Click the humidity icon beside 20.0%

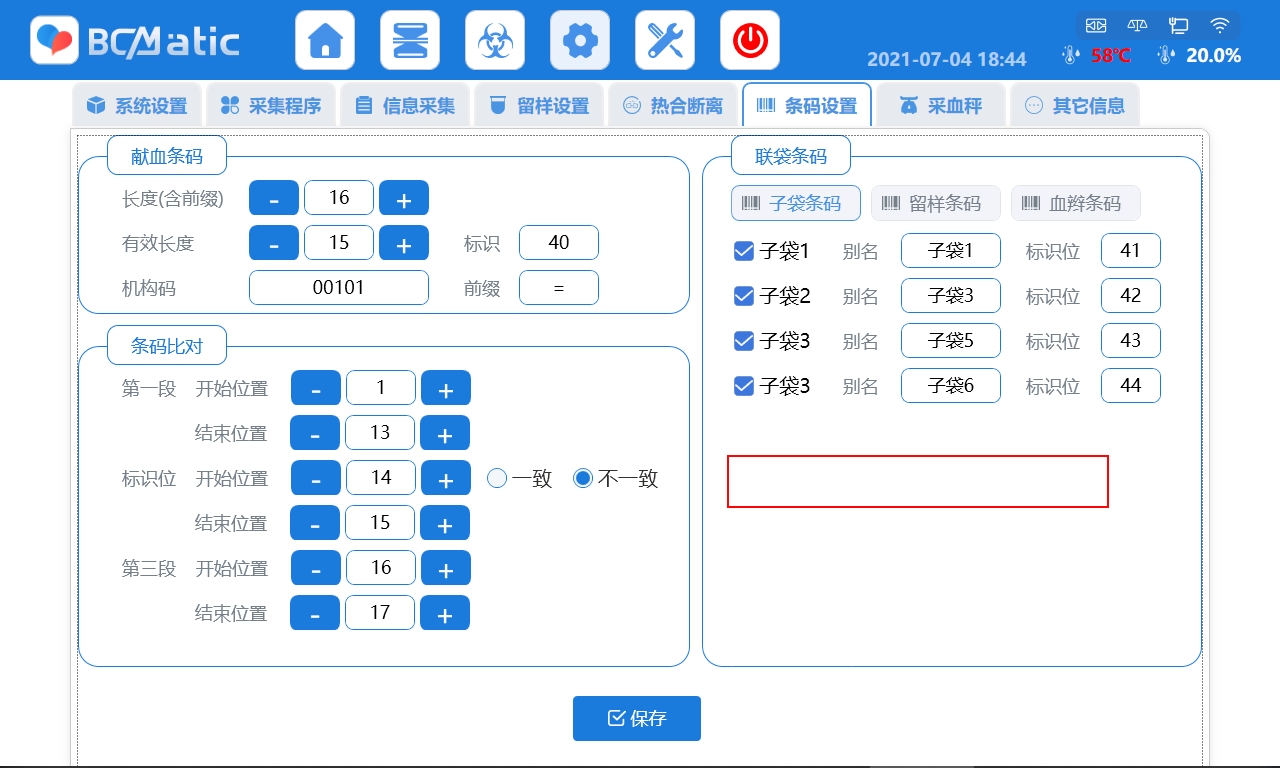point(1166,55)
